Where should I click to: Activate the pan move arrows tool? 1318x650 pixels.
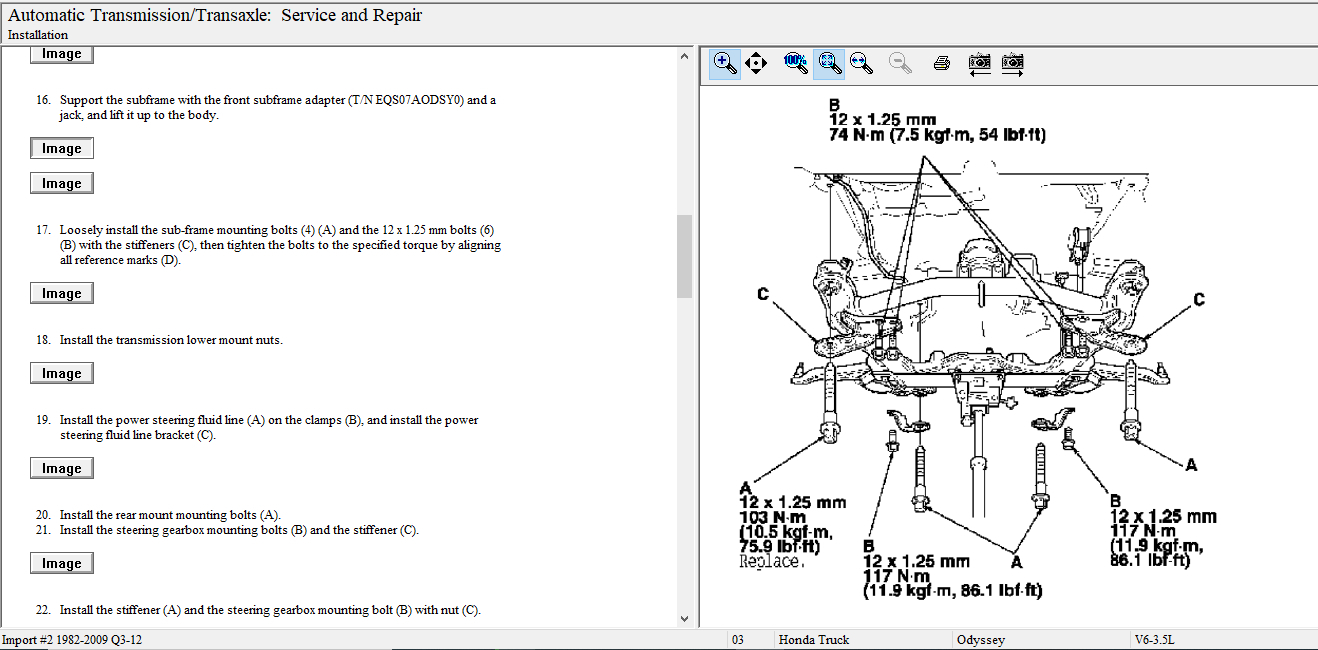(x=756, y=63)
